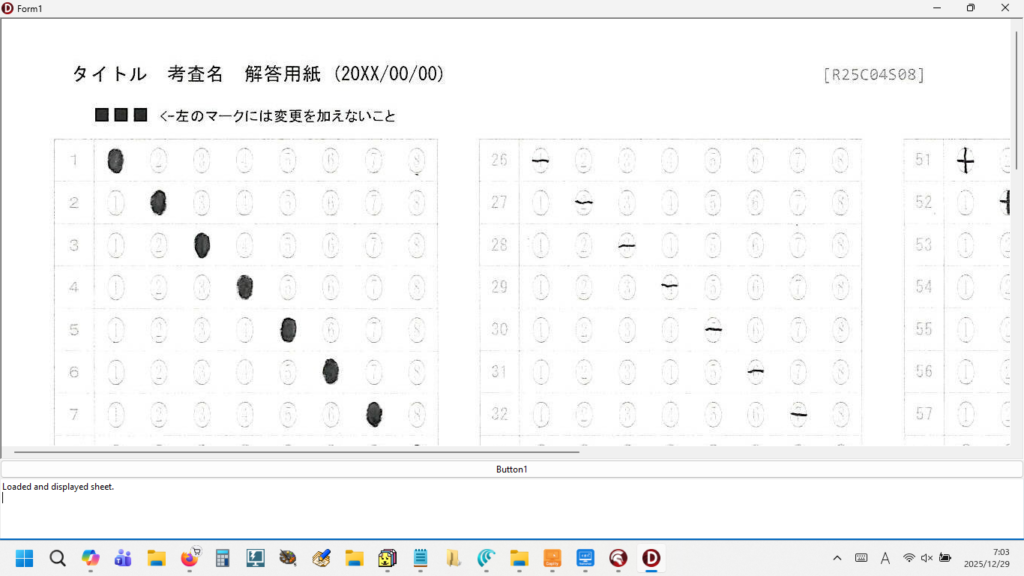Click the IME input mode indicator A

[x=885, y=558]
